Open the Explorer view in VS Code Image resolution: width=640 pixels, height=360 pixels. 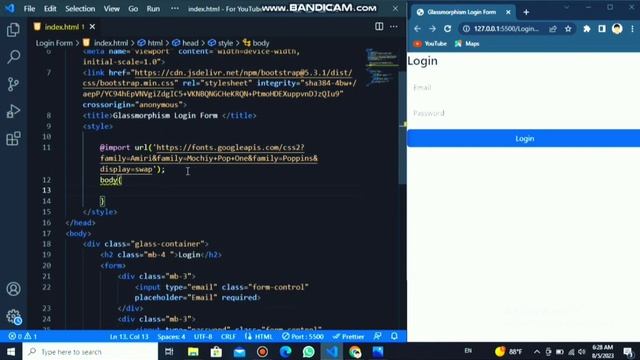click(x=13, y=30)
